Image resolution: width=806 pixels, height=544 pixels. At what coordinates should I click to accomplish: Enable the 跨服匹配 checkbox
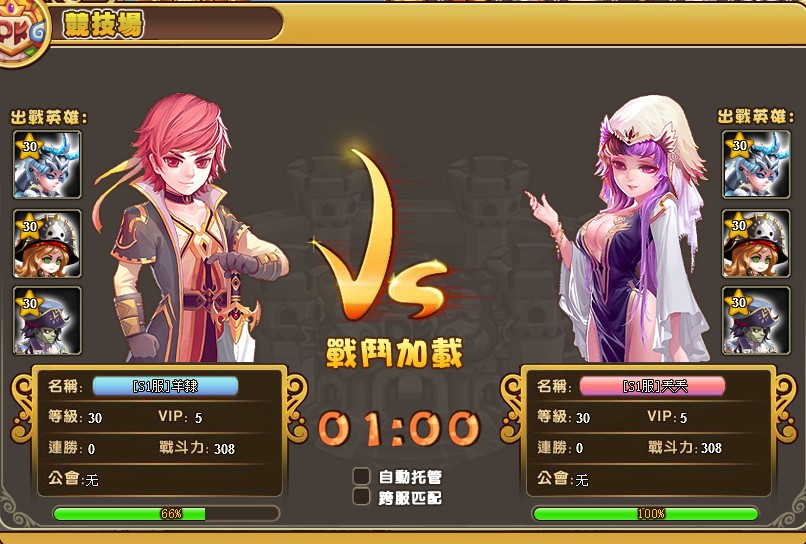[x=361, y=497]
